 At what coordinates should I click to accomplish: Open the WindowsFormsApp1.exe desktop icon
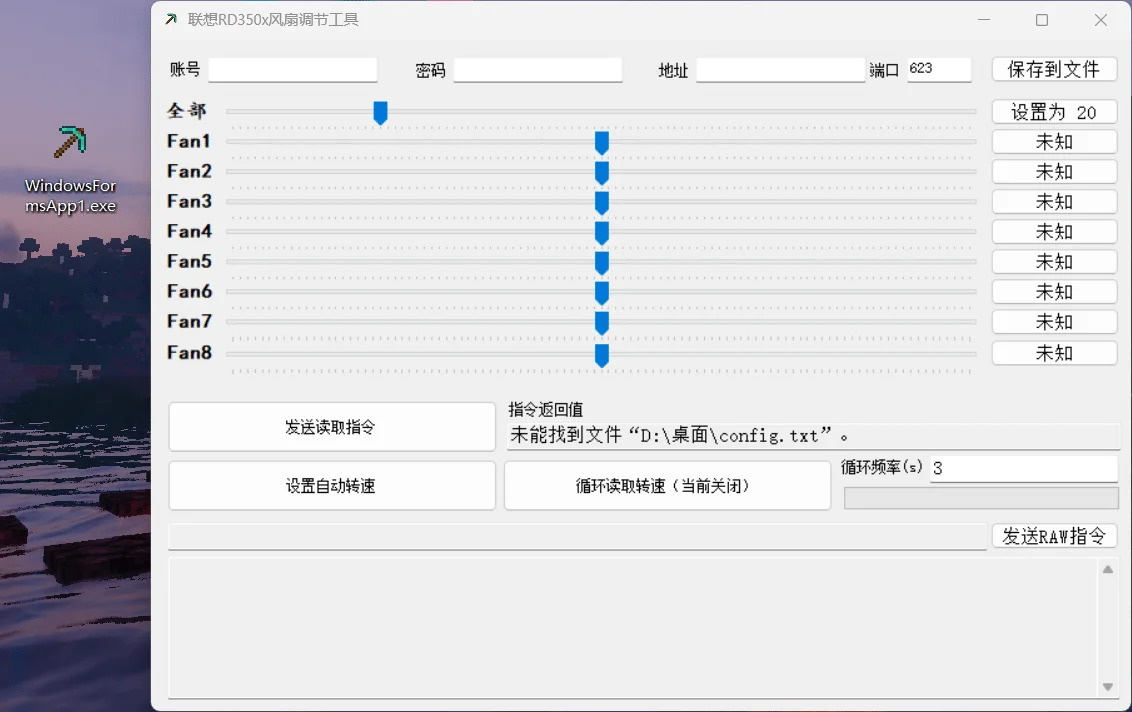click(70, 145)
